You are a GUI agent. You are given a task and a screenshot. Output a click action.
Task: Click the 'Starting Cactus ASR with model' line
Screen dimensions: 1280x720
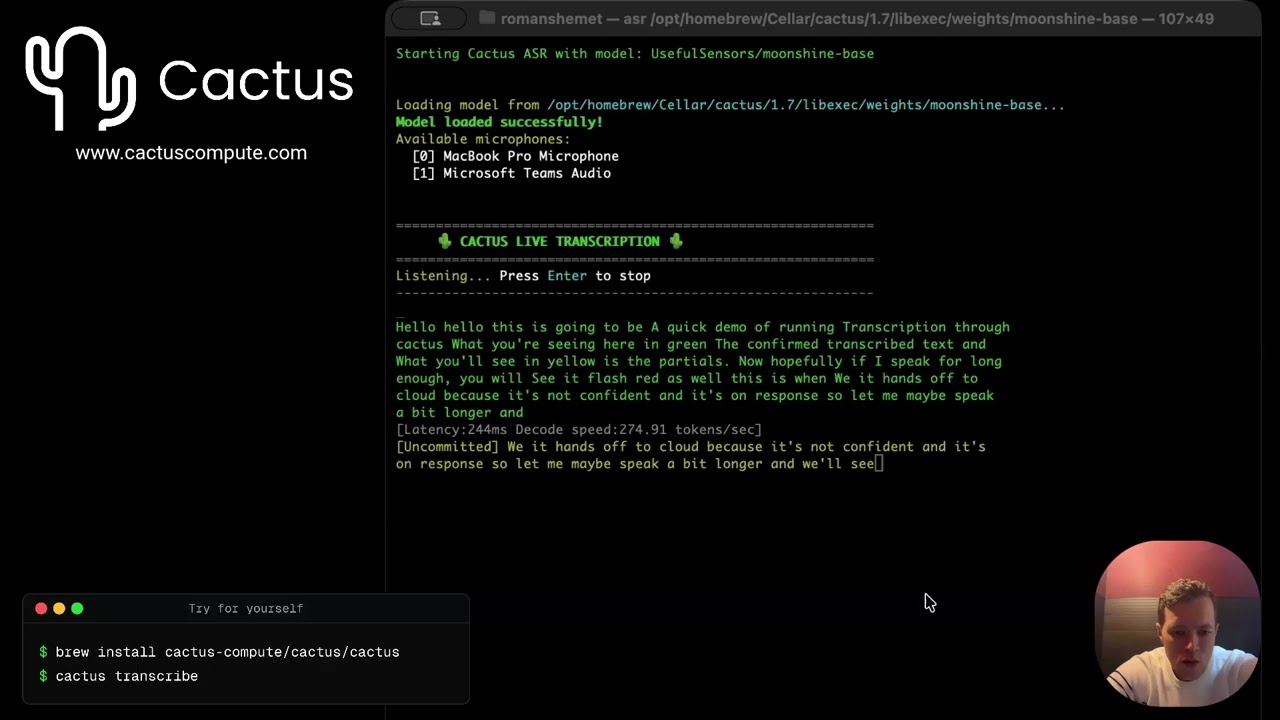[635, 54]
